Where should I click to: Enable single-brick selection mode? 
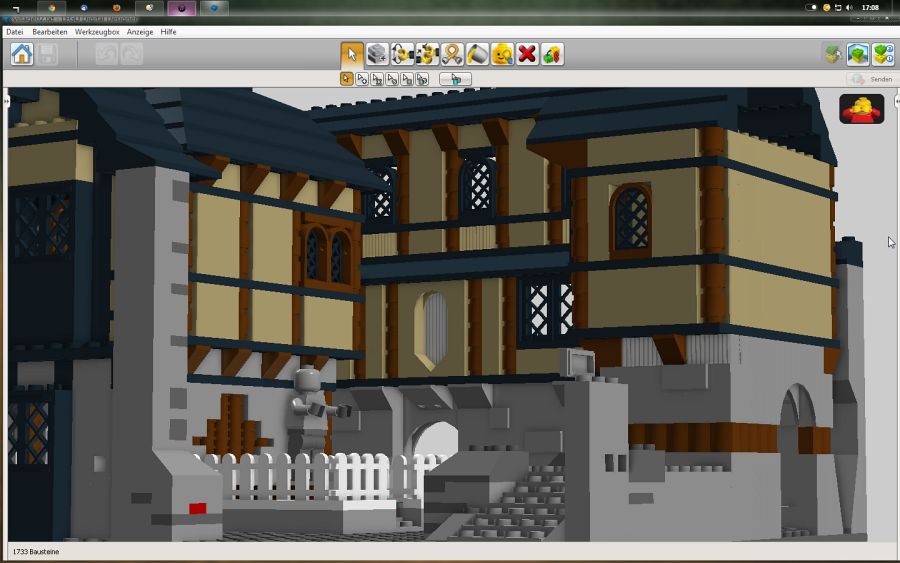click(347, 79)
